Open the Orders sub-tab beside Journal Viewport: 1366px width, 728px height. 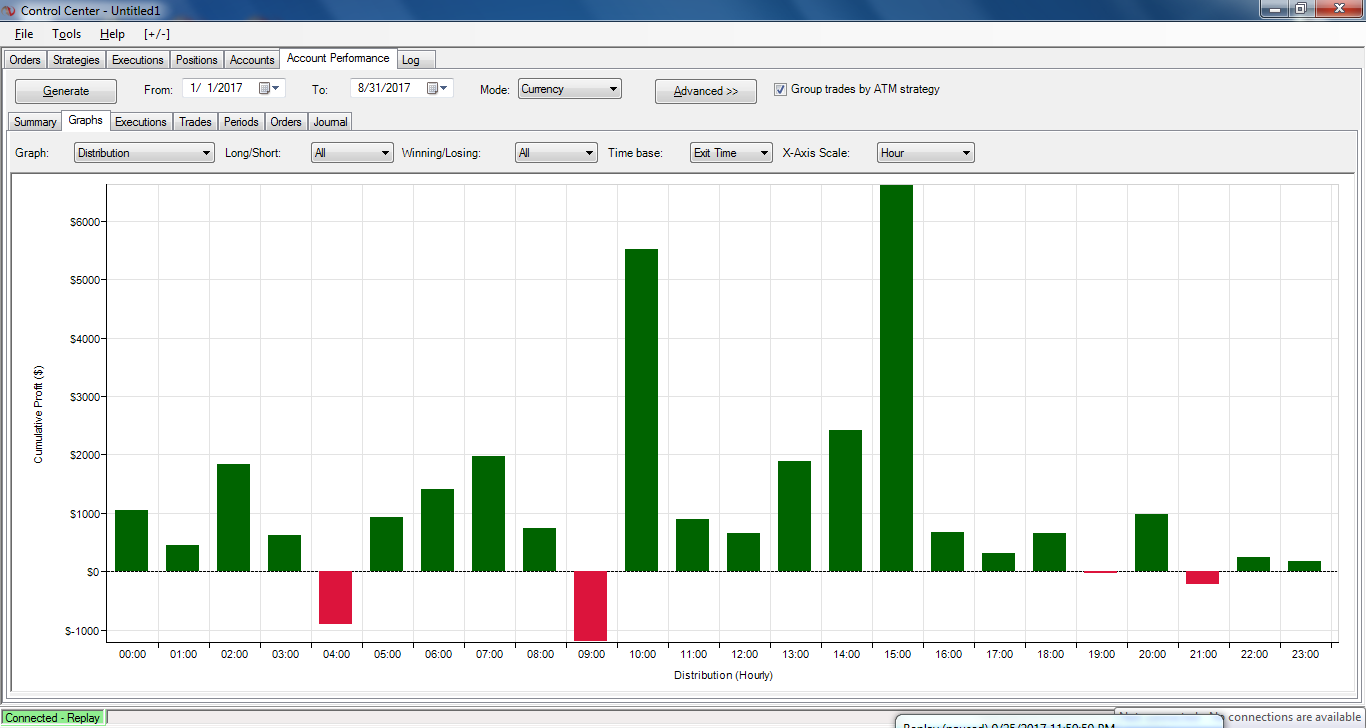click(x=286, y=122)
